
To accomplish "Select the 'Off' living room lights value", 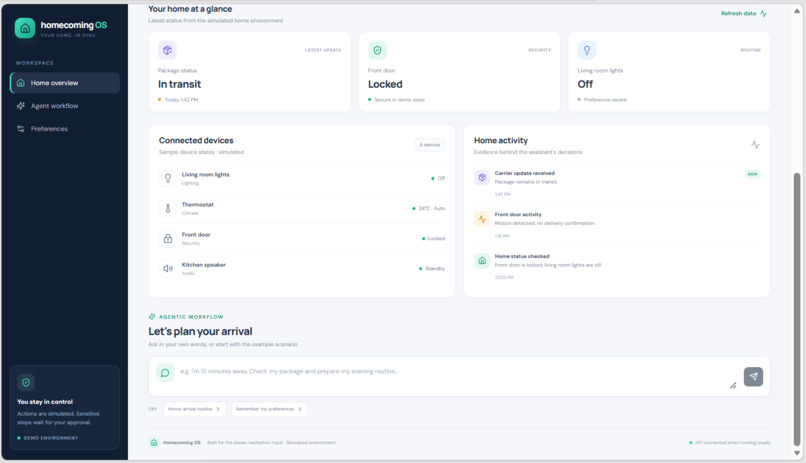I will pos(585,84).
